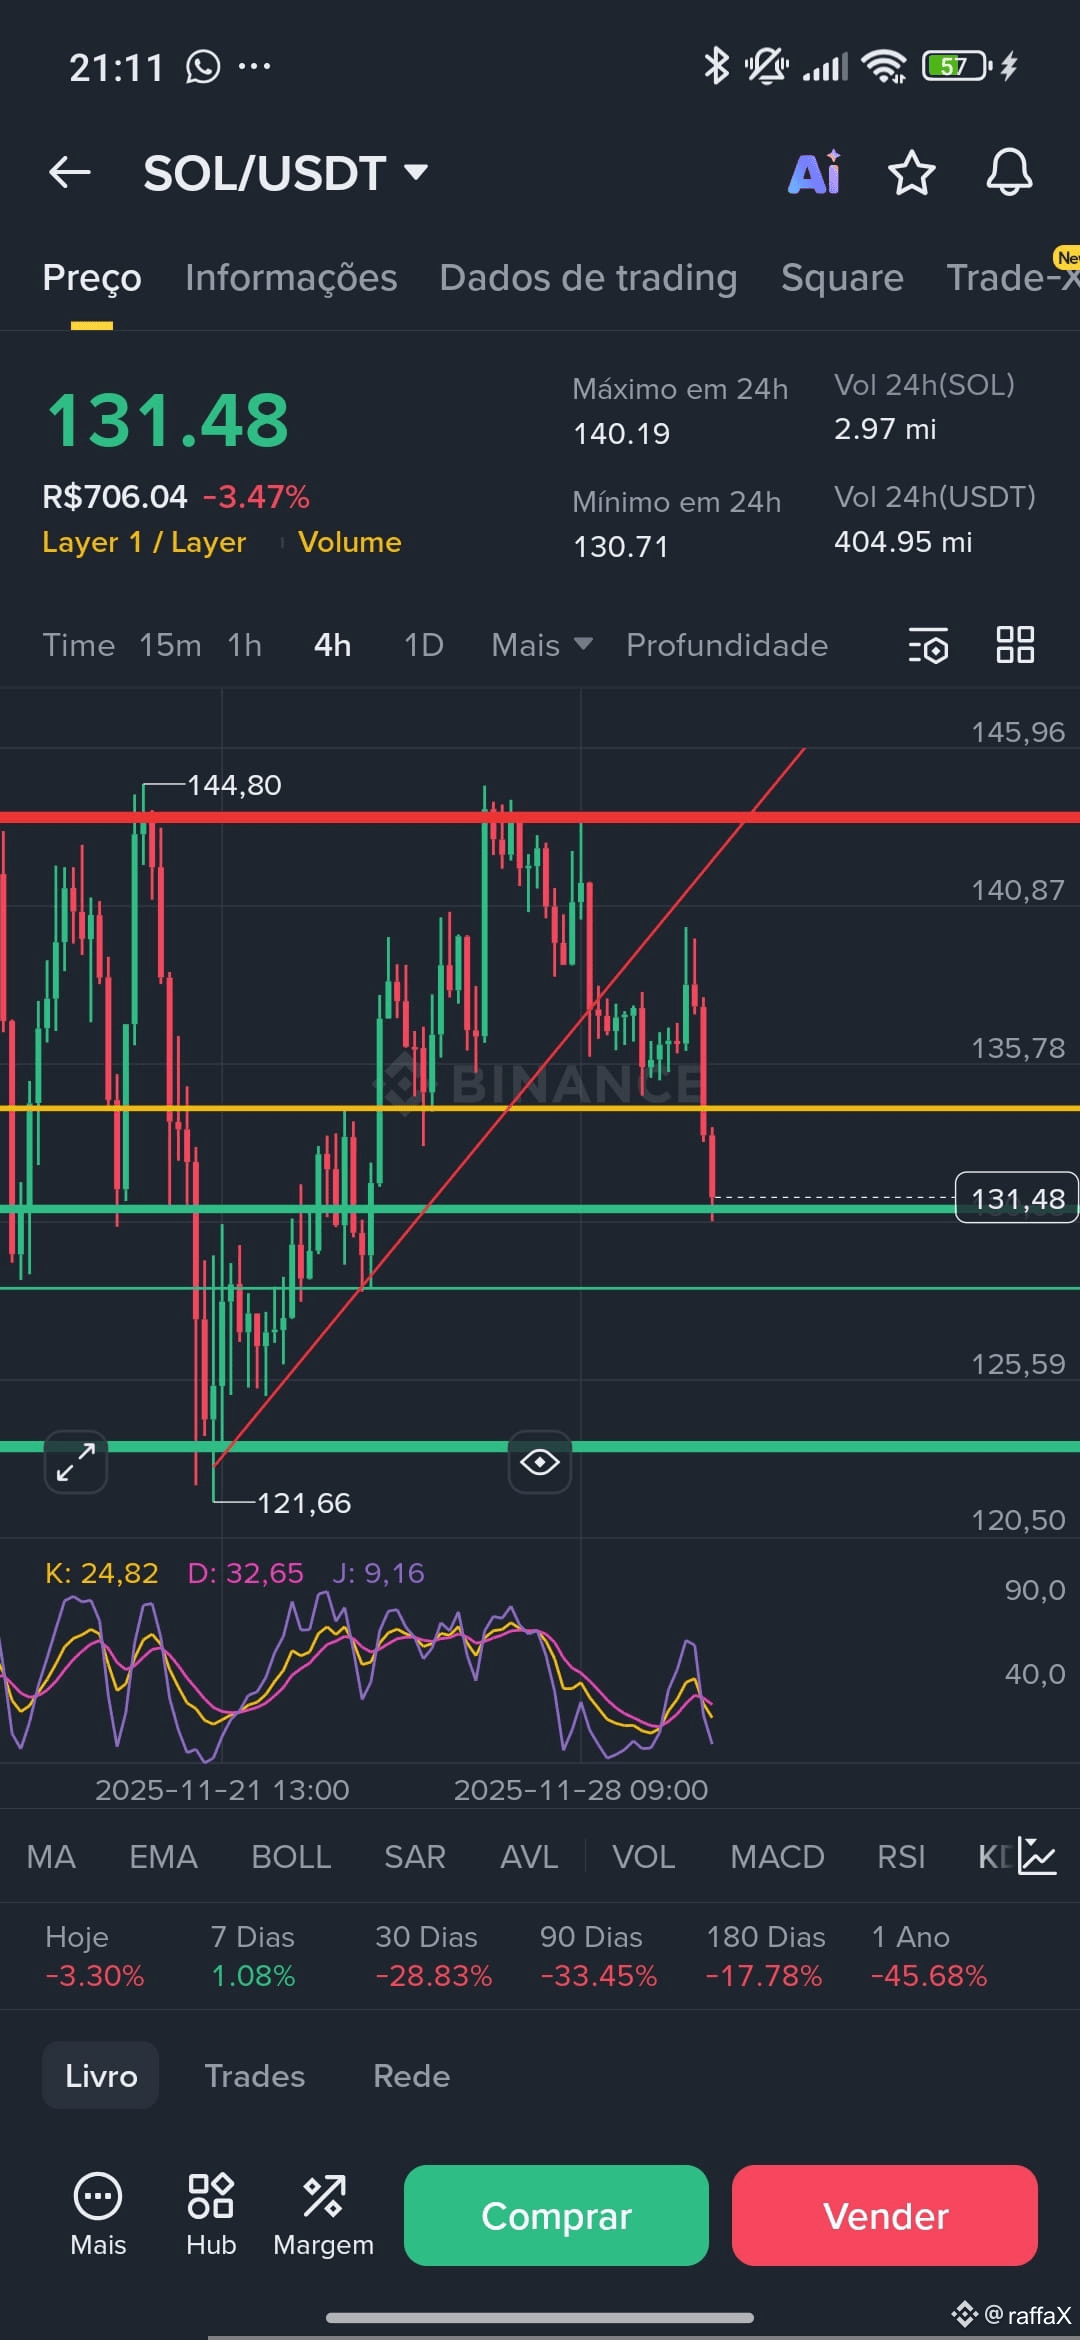
Task: Open indicator settings chart icon
Action: (x=1037, y=1856)
